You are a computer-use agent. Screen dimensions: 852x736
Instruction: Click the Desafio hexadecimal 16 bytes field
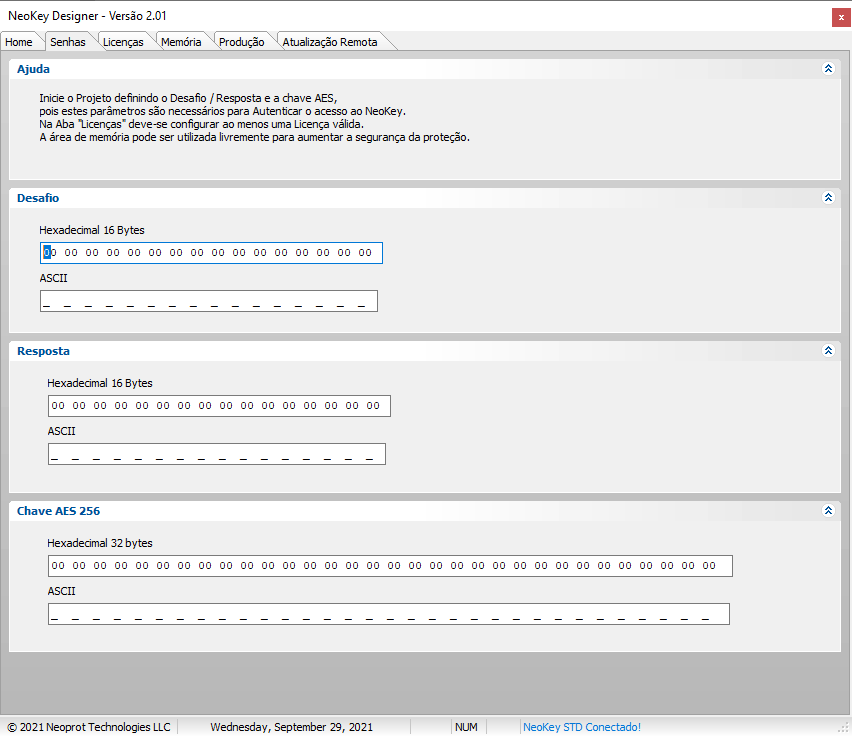pyautogui.click(x=211, y=253)
